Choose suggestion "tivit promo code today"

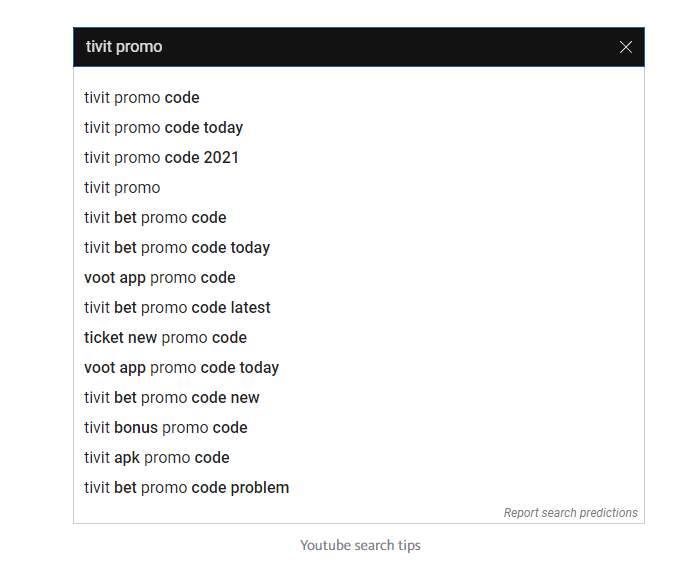(x=164, y=128)
